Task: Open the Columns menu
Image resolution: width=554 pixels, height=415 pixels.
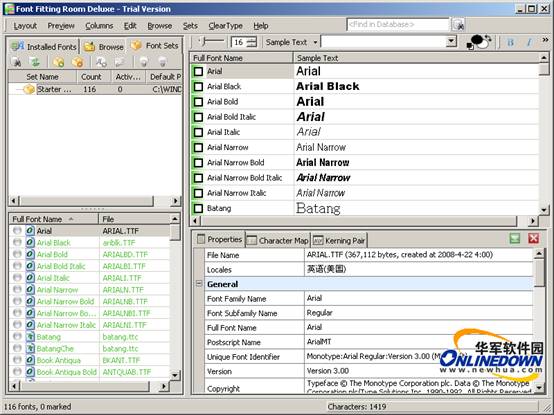Action: point(99,26)
